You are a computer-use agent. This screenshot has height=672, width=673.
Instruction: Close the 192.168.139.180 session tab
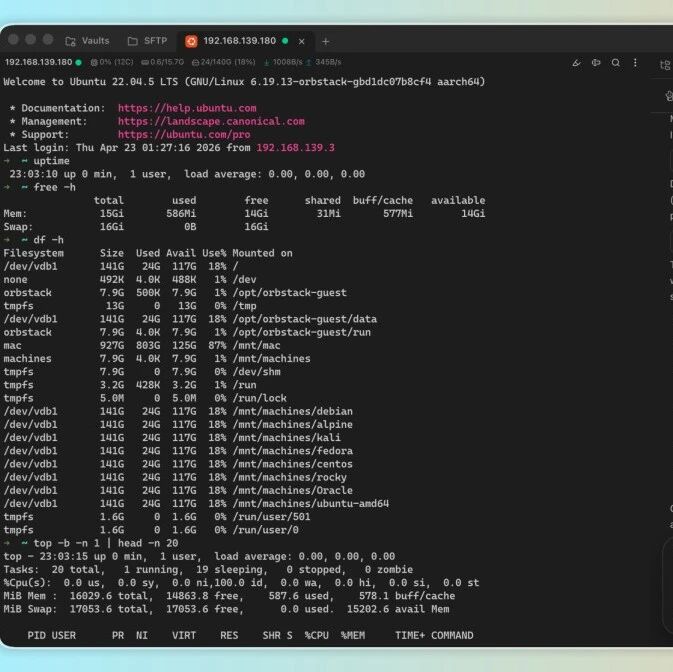tap(302, 42)
